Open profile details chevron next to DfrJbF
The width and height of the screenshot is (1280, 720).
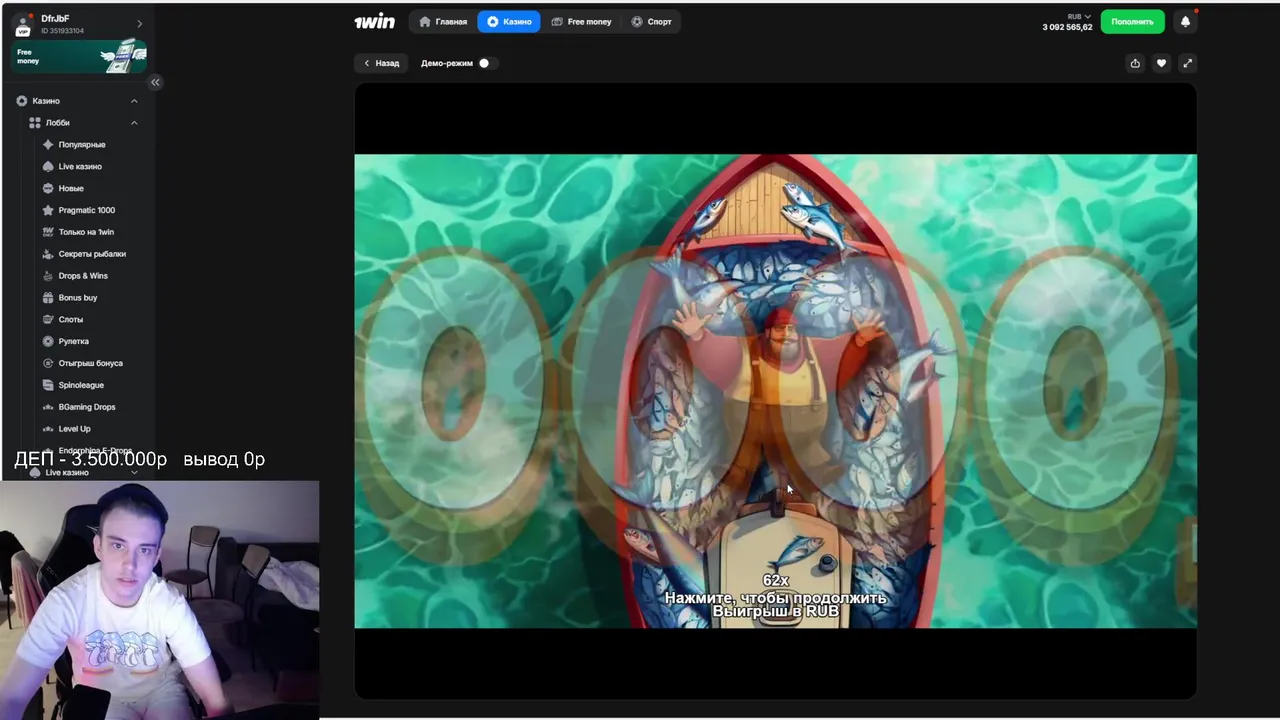click(x=139, y=24)
